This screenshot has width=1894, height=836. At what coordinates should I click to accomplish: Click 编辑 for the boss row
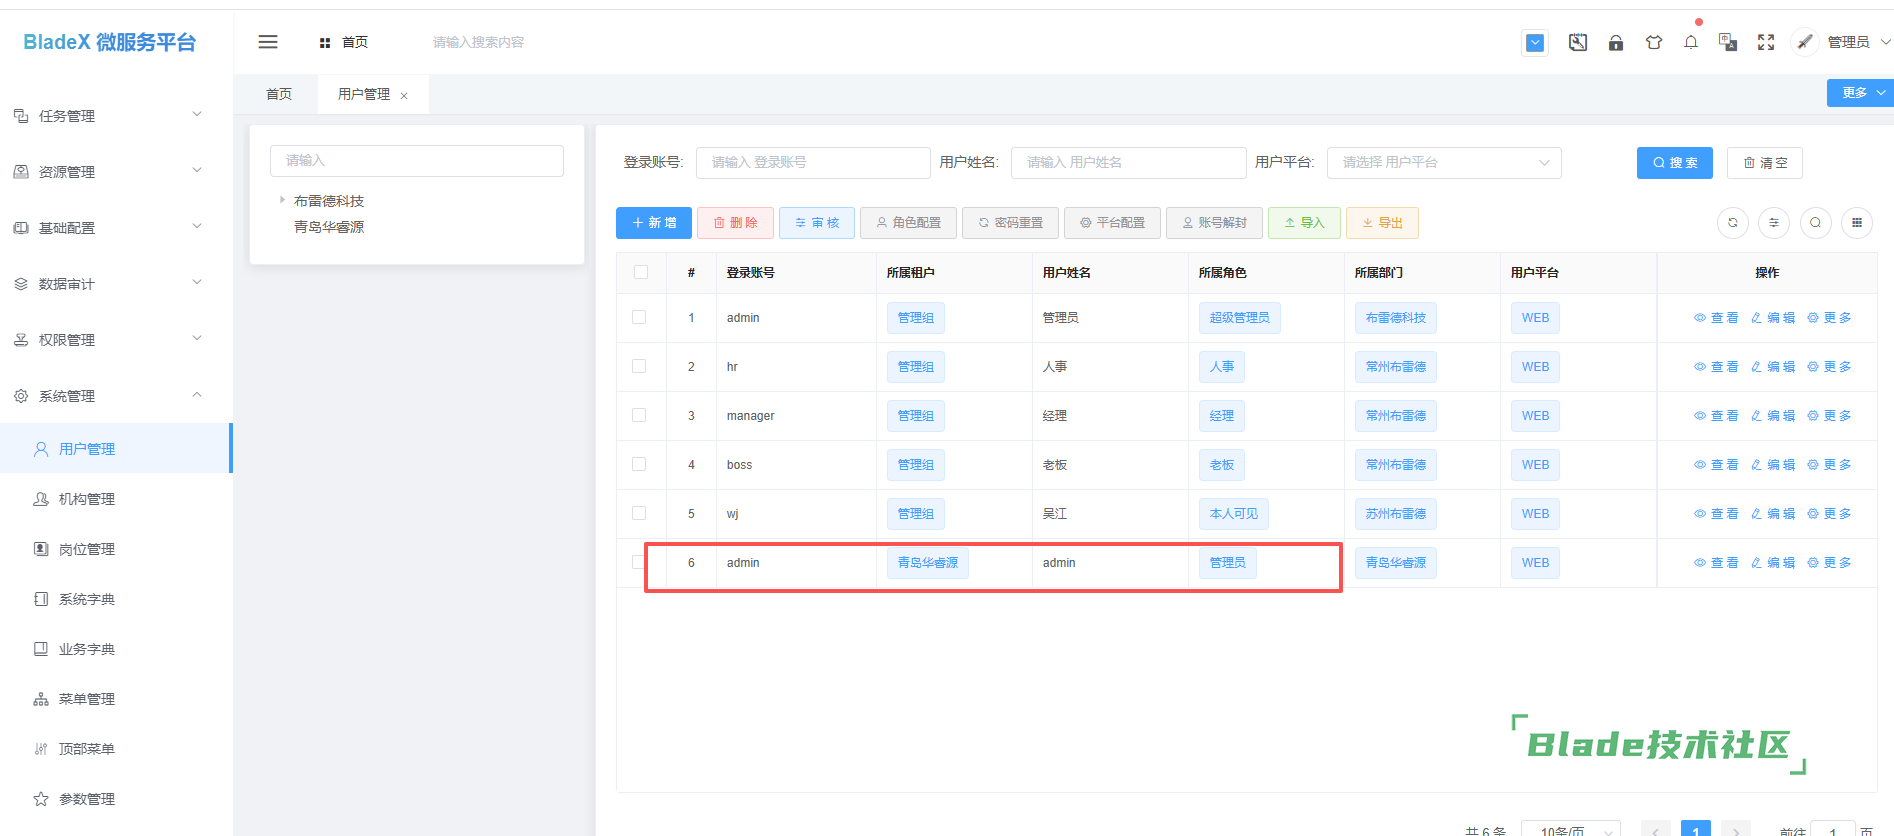(1772, 465)
